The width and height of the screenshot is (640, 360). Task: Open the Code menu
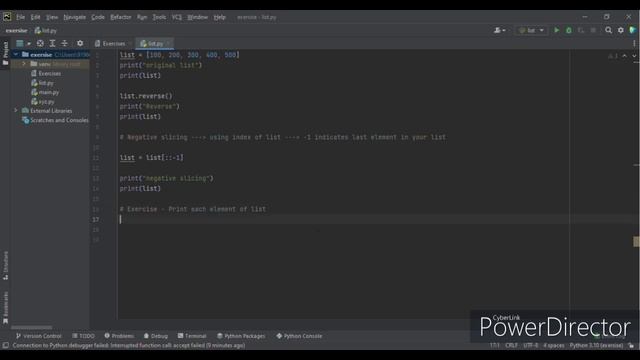coord(98,17)
